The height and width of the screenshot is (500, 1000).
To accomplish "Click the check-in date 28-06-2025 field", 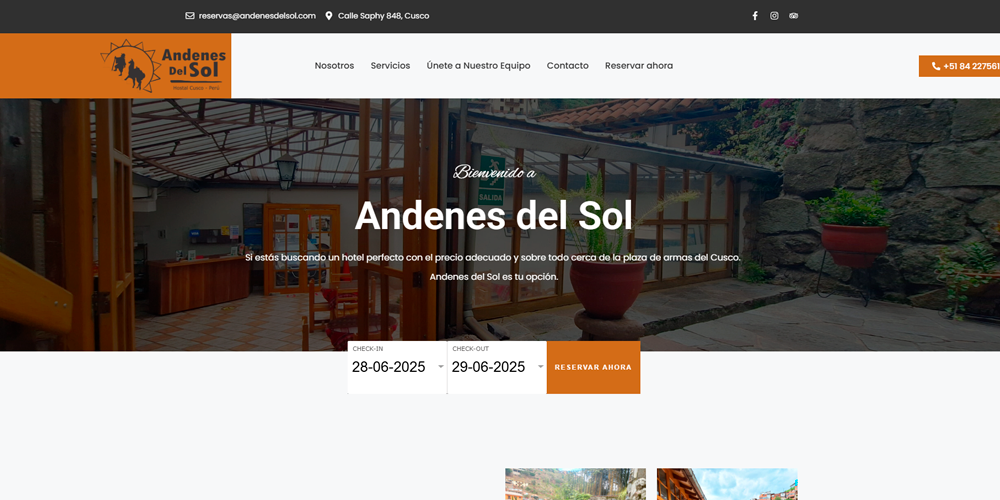I will (397, 367).
